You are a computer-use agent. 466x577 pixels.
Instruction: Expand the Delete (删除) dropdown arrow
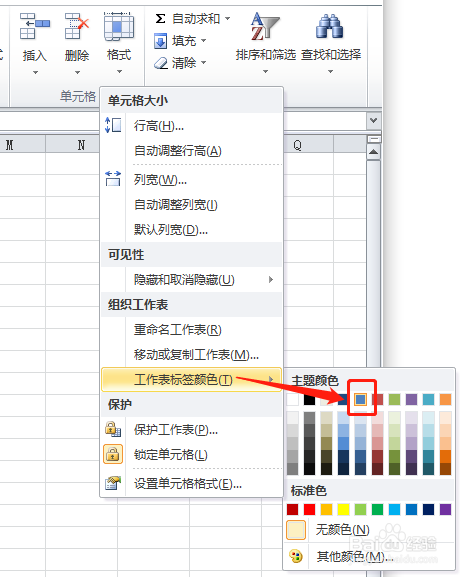click(77, 72)
